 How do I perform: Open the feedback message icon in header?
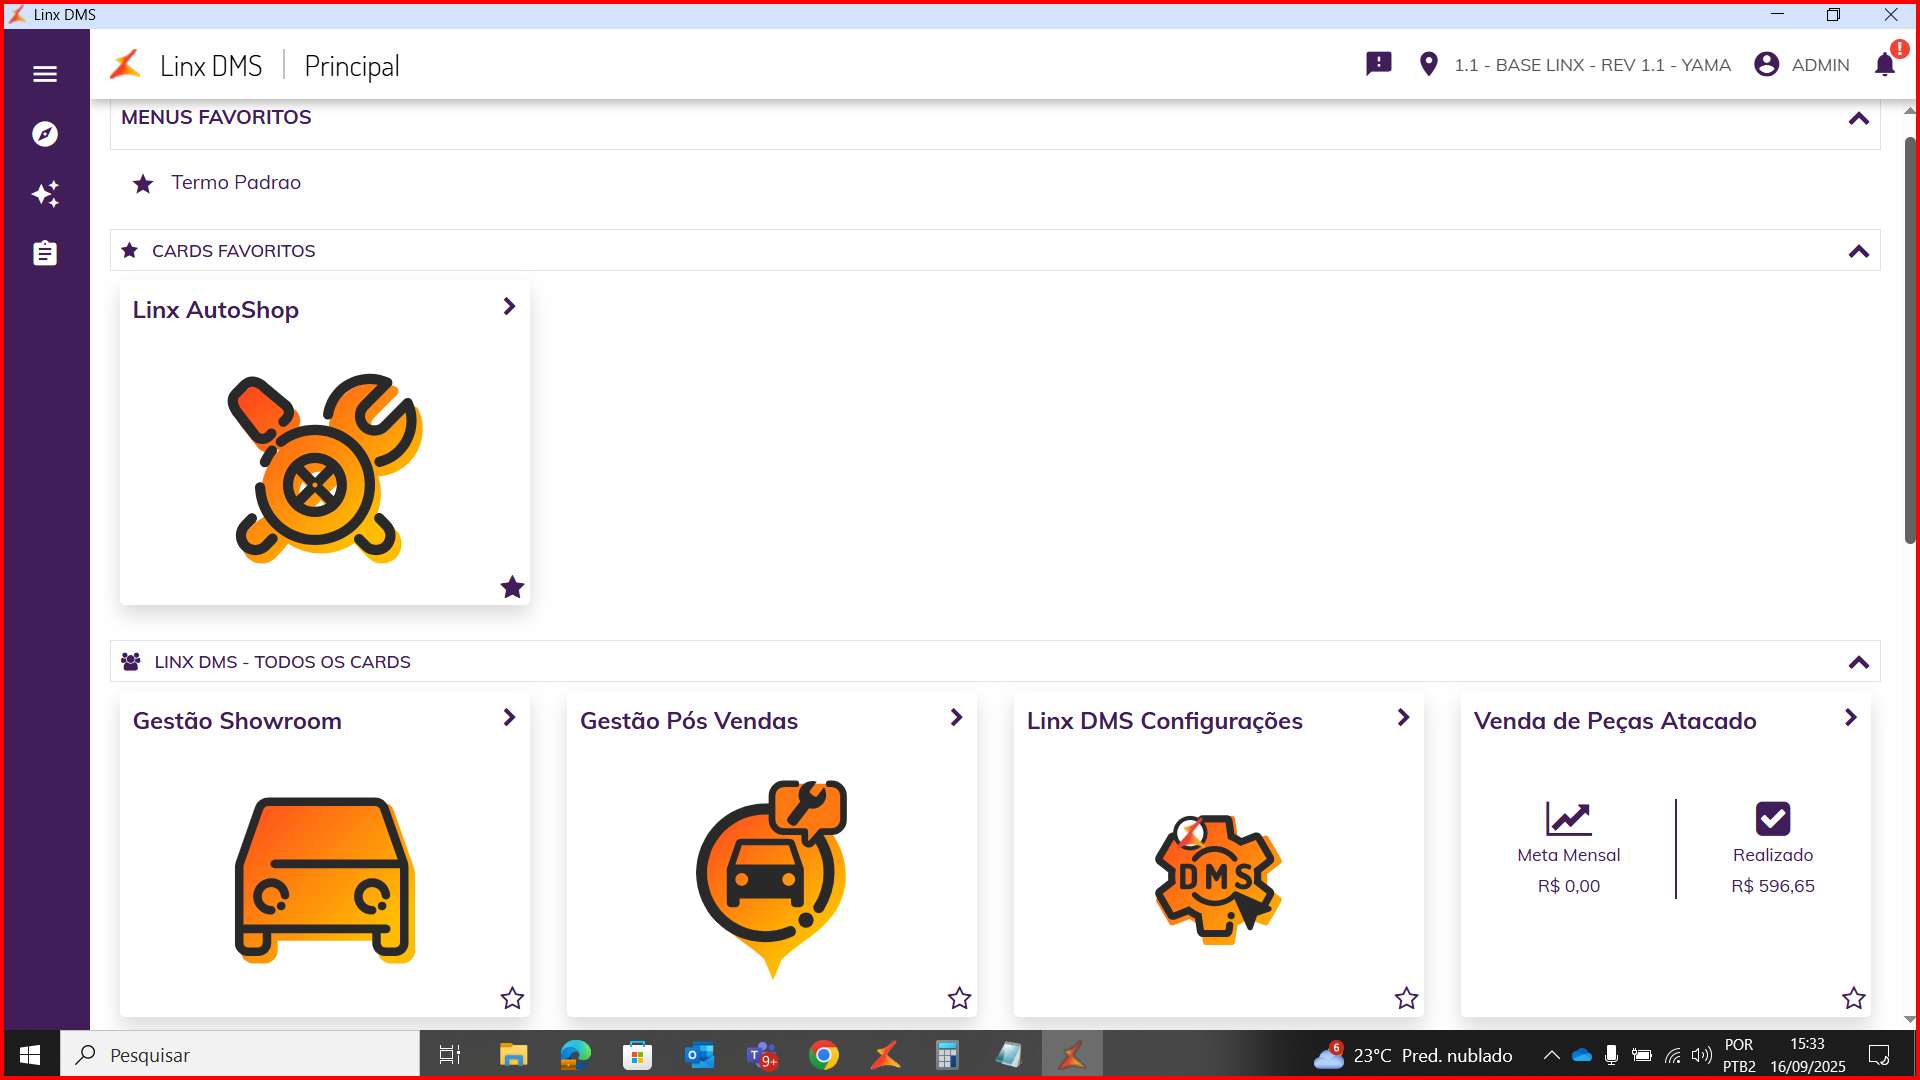1378,64
